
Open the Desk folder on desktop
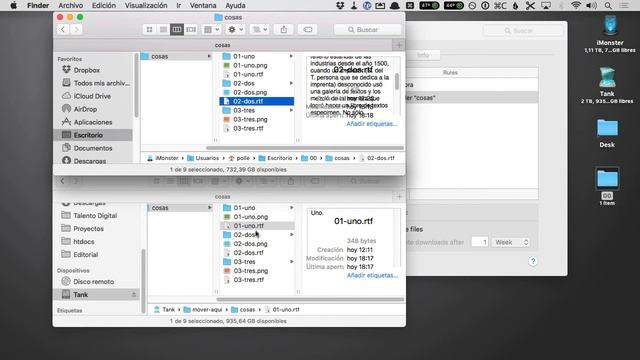coord(607,133)
